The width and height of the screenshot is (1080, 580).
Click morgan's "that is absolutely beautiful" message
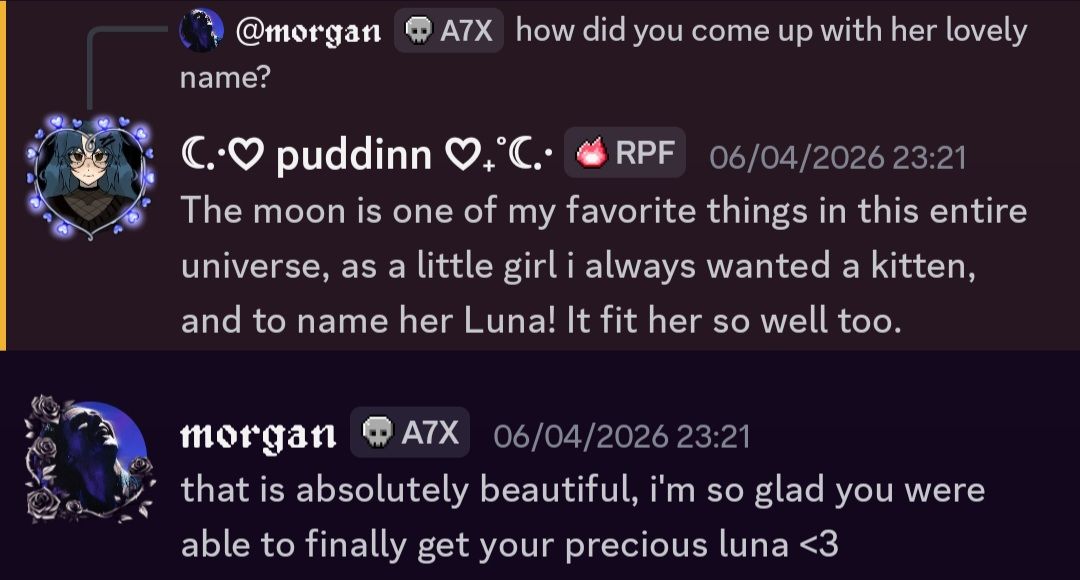[580, 517]
